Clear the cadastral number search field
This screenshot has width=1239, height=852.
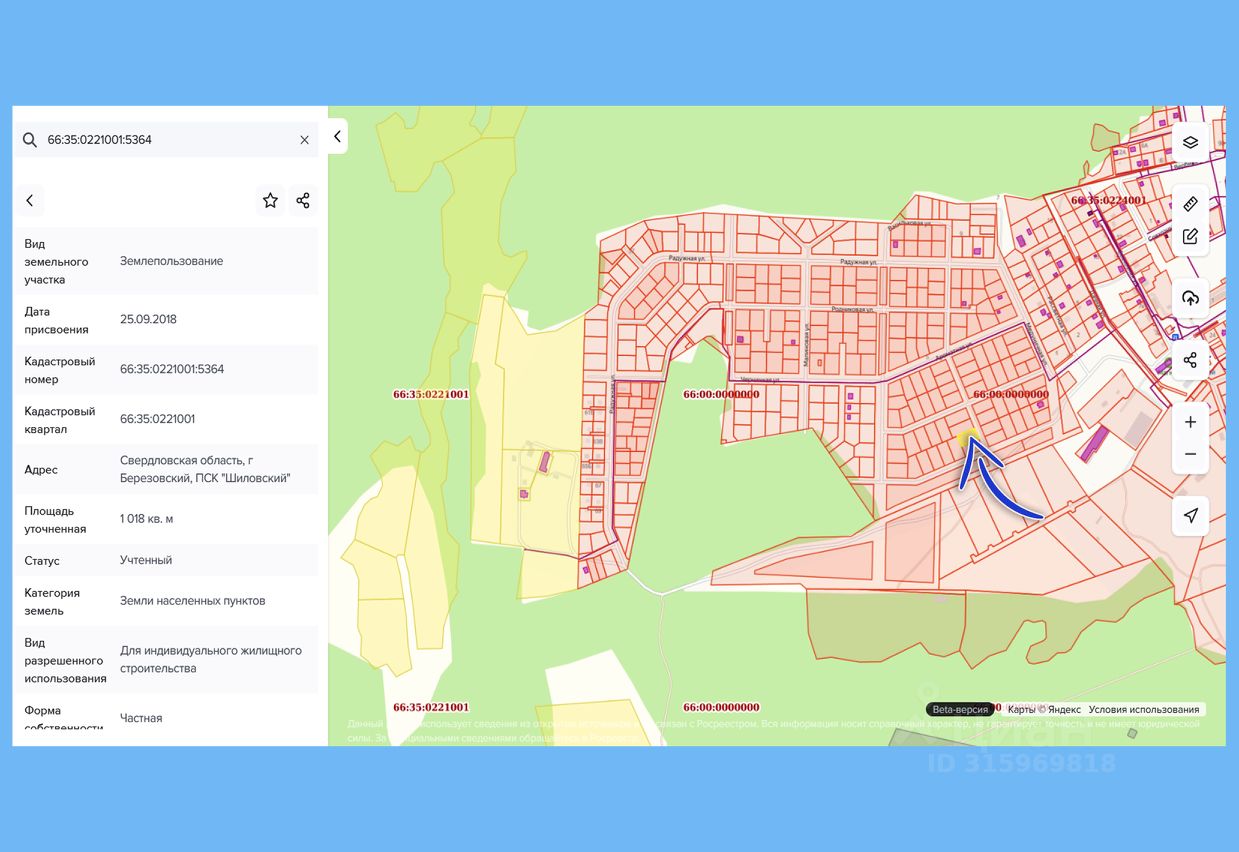(304, 140)
